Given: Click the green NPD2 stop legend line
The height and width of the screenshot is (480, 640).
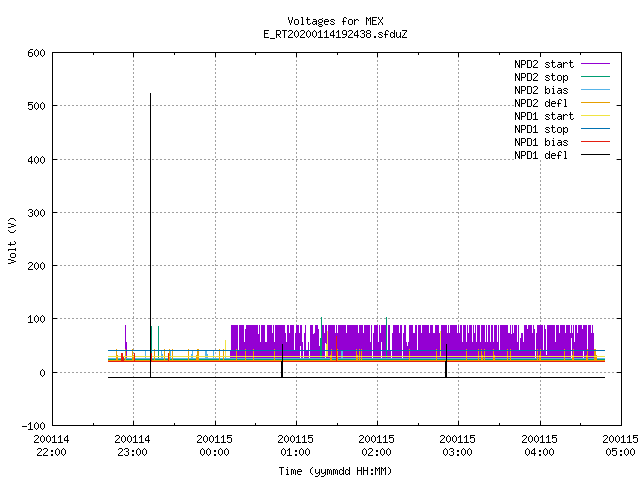Looking at the screenshot, I should [x=596, y=77].
